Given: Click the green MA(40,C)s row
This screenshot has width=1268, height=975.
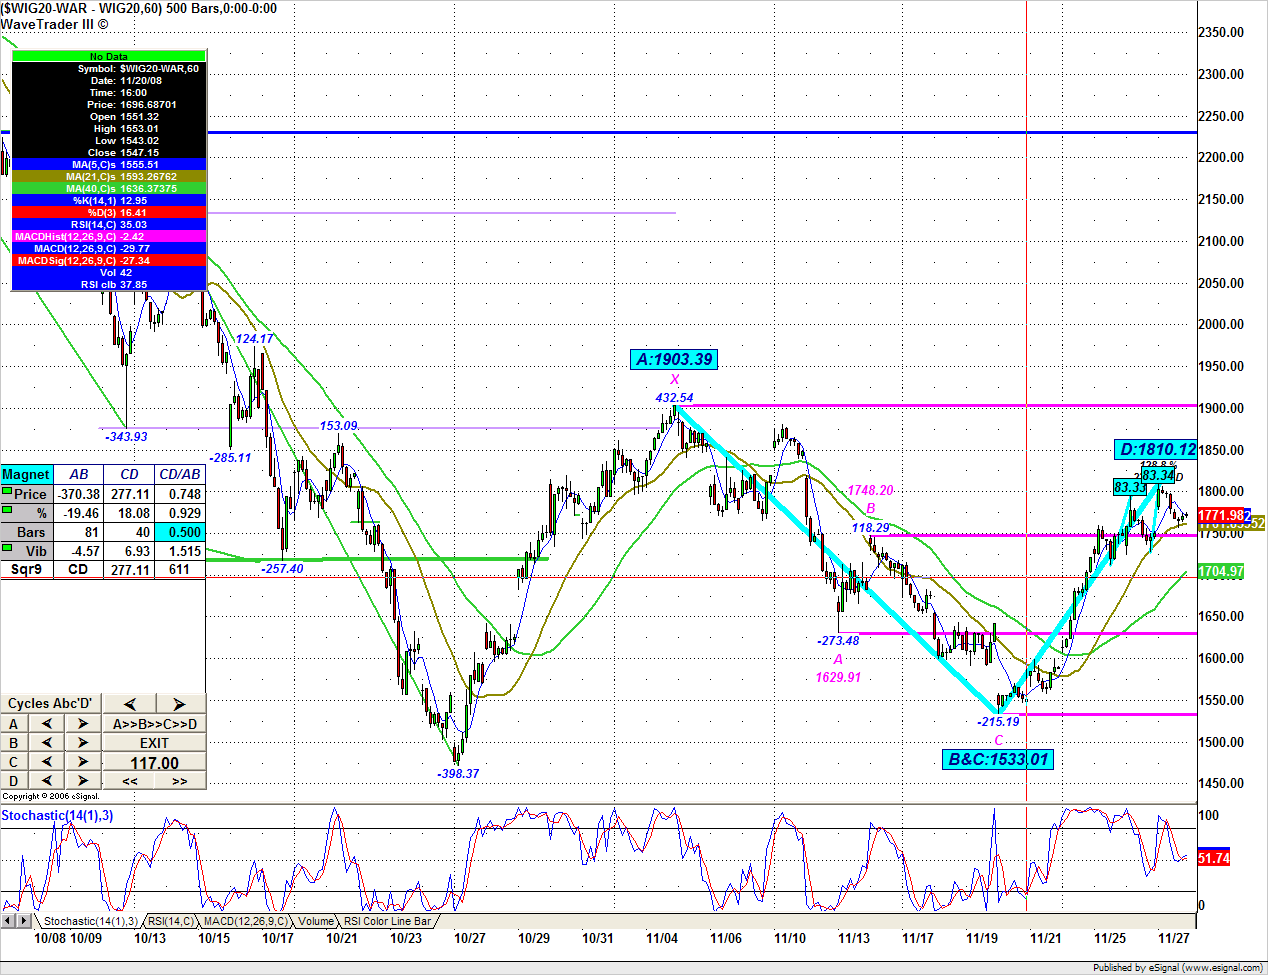Looking at the screenshot, I should point(109,188).
